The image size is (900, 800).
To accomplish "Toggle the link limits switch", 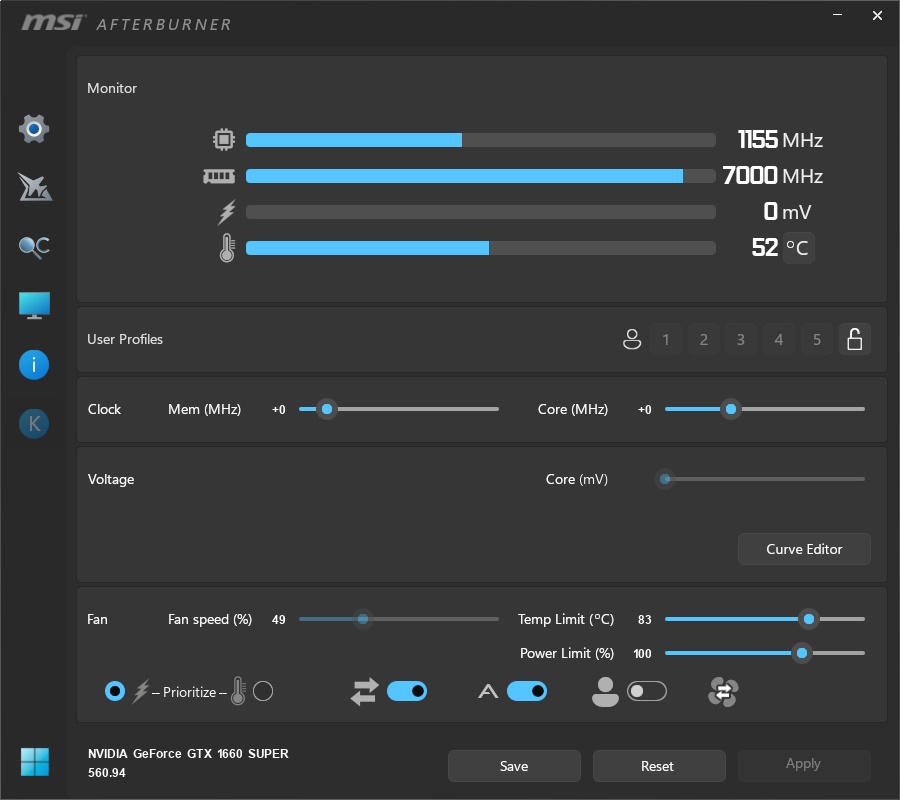I will 407,692.
